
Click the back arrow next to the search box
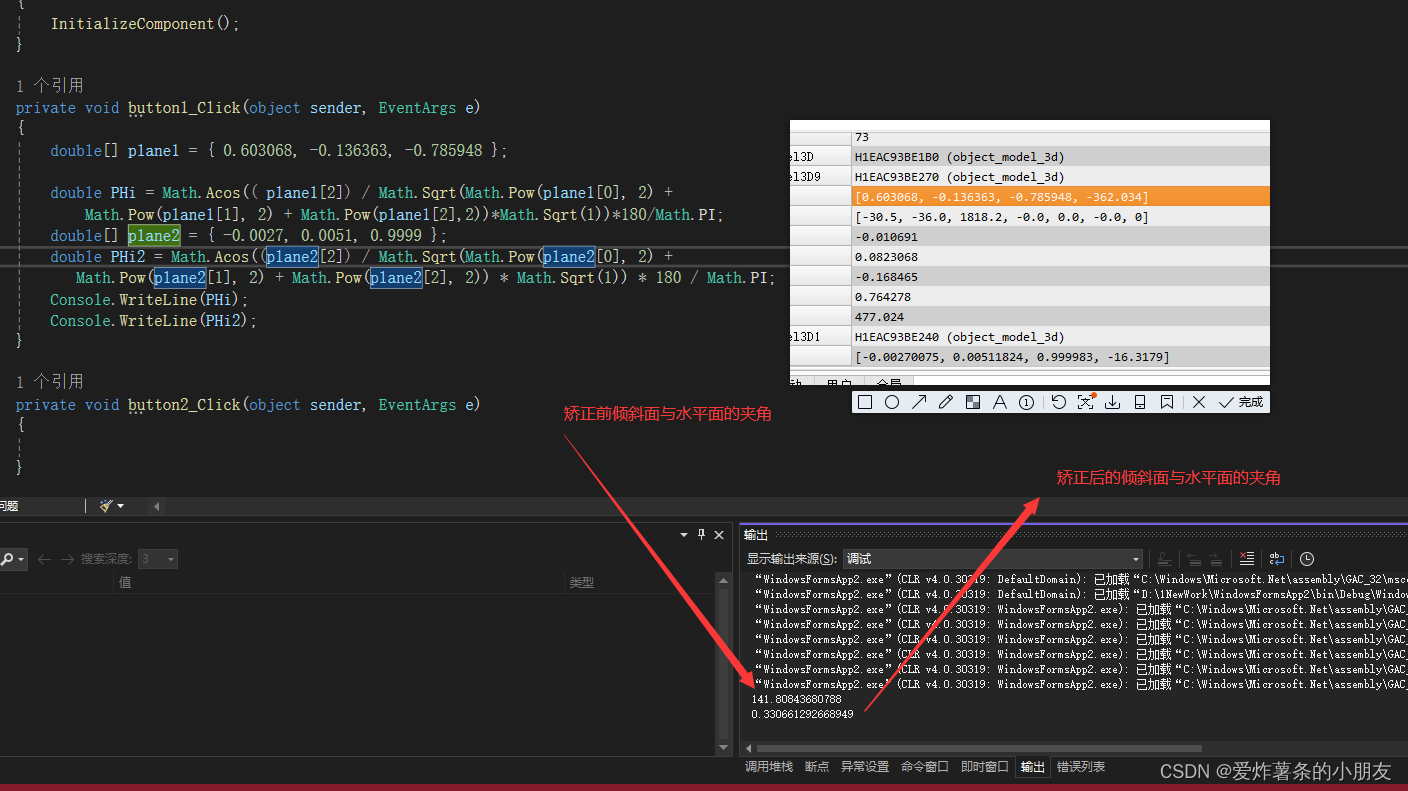coord(44,559)
